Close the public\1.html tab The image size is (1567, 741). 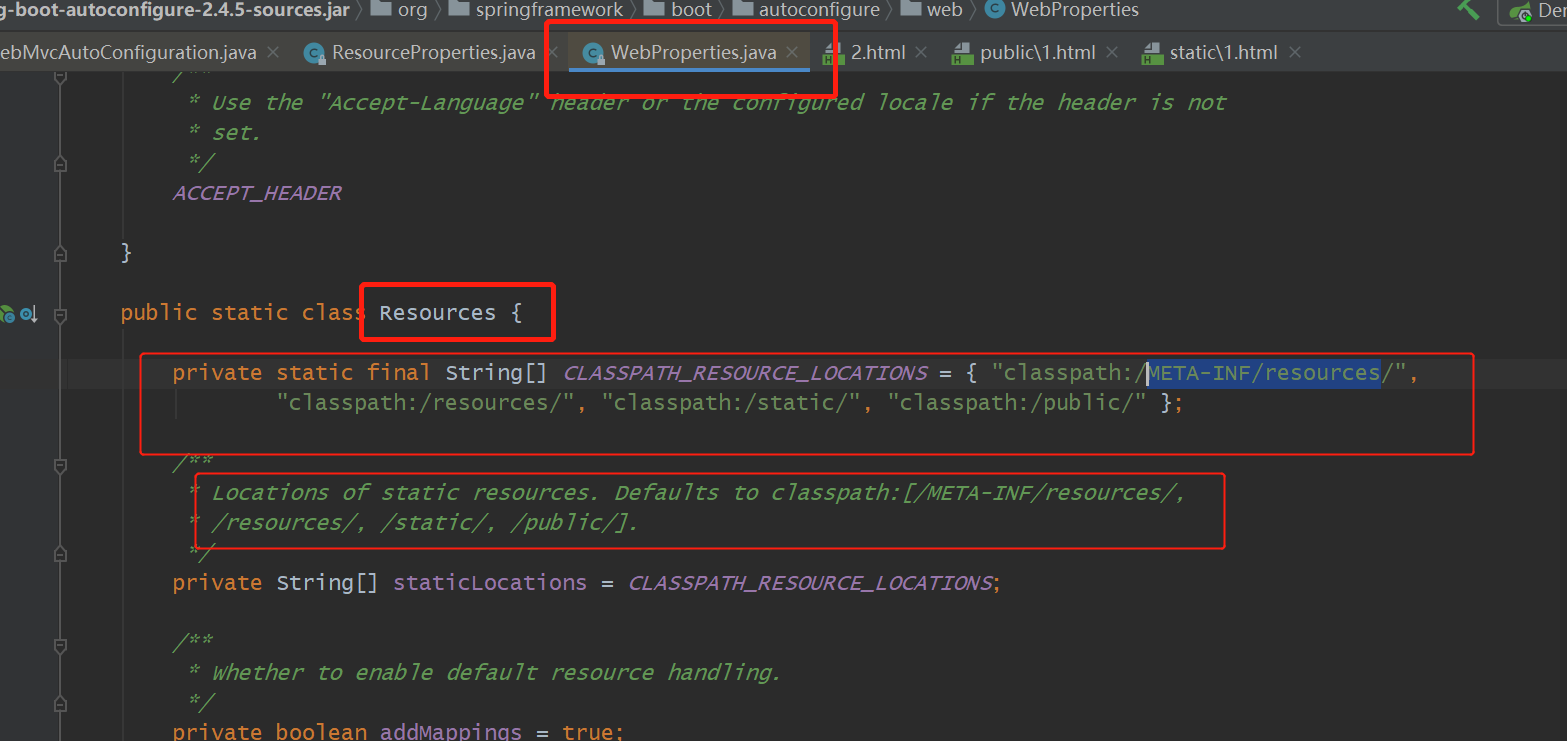coord(1112,52)
